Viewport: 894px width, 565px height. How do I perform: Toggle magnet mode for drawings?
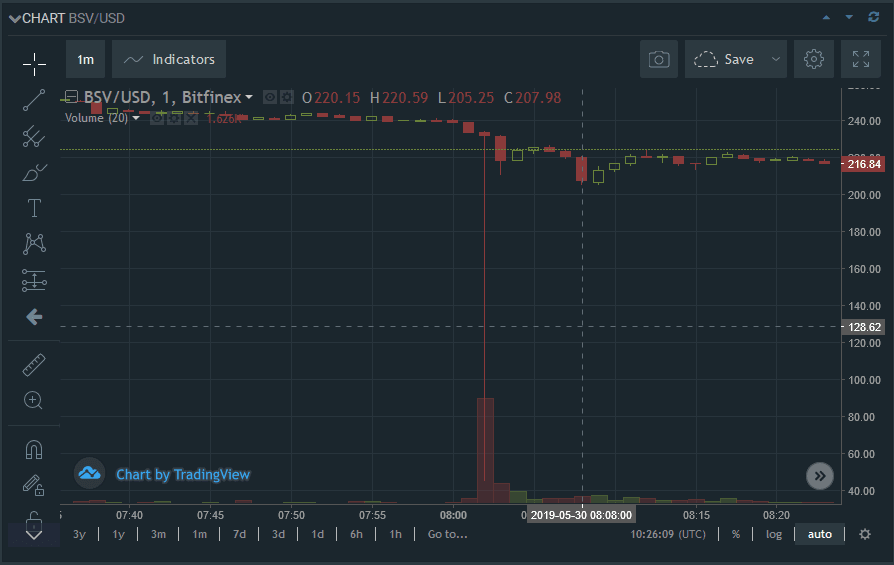(34, 450)
